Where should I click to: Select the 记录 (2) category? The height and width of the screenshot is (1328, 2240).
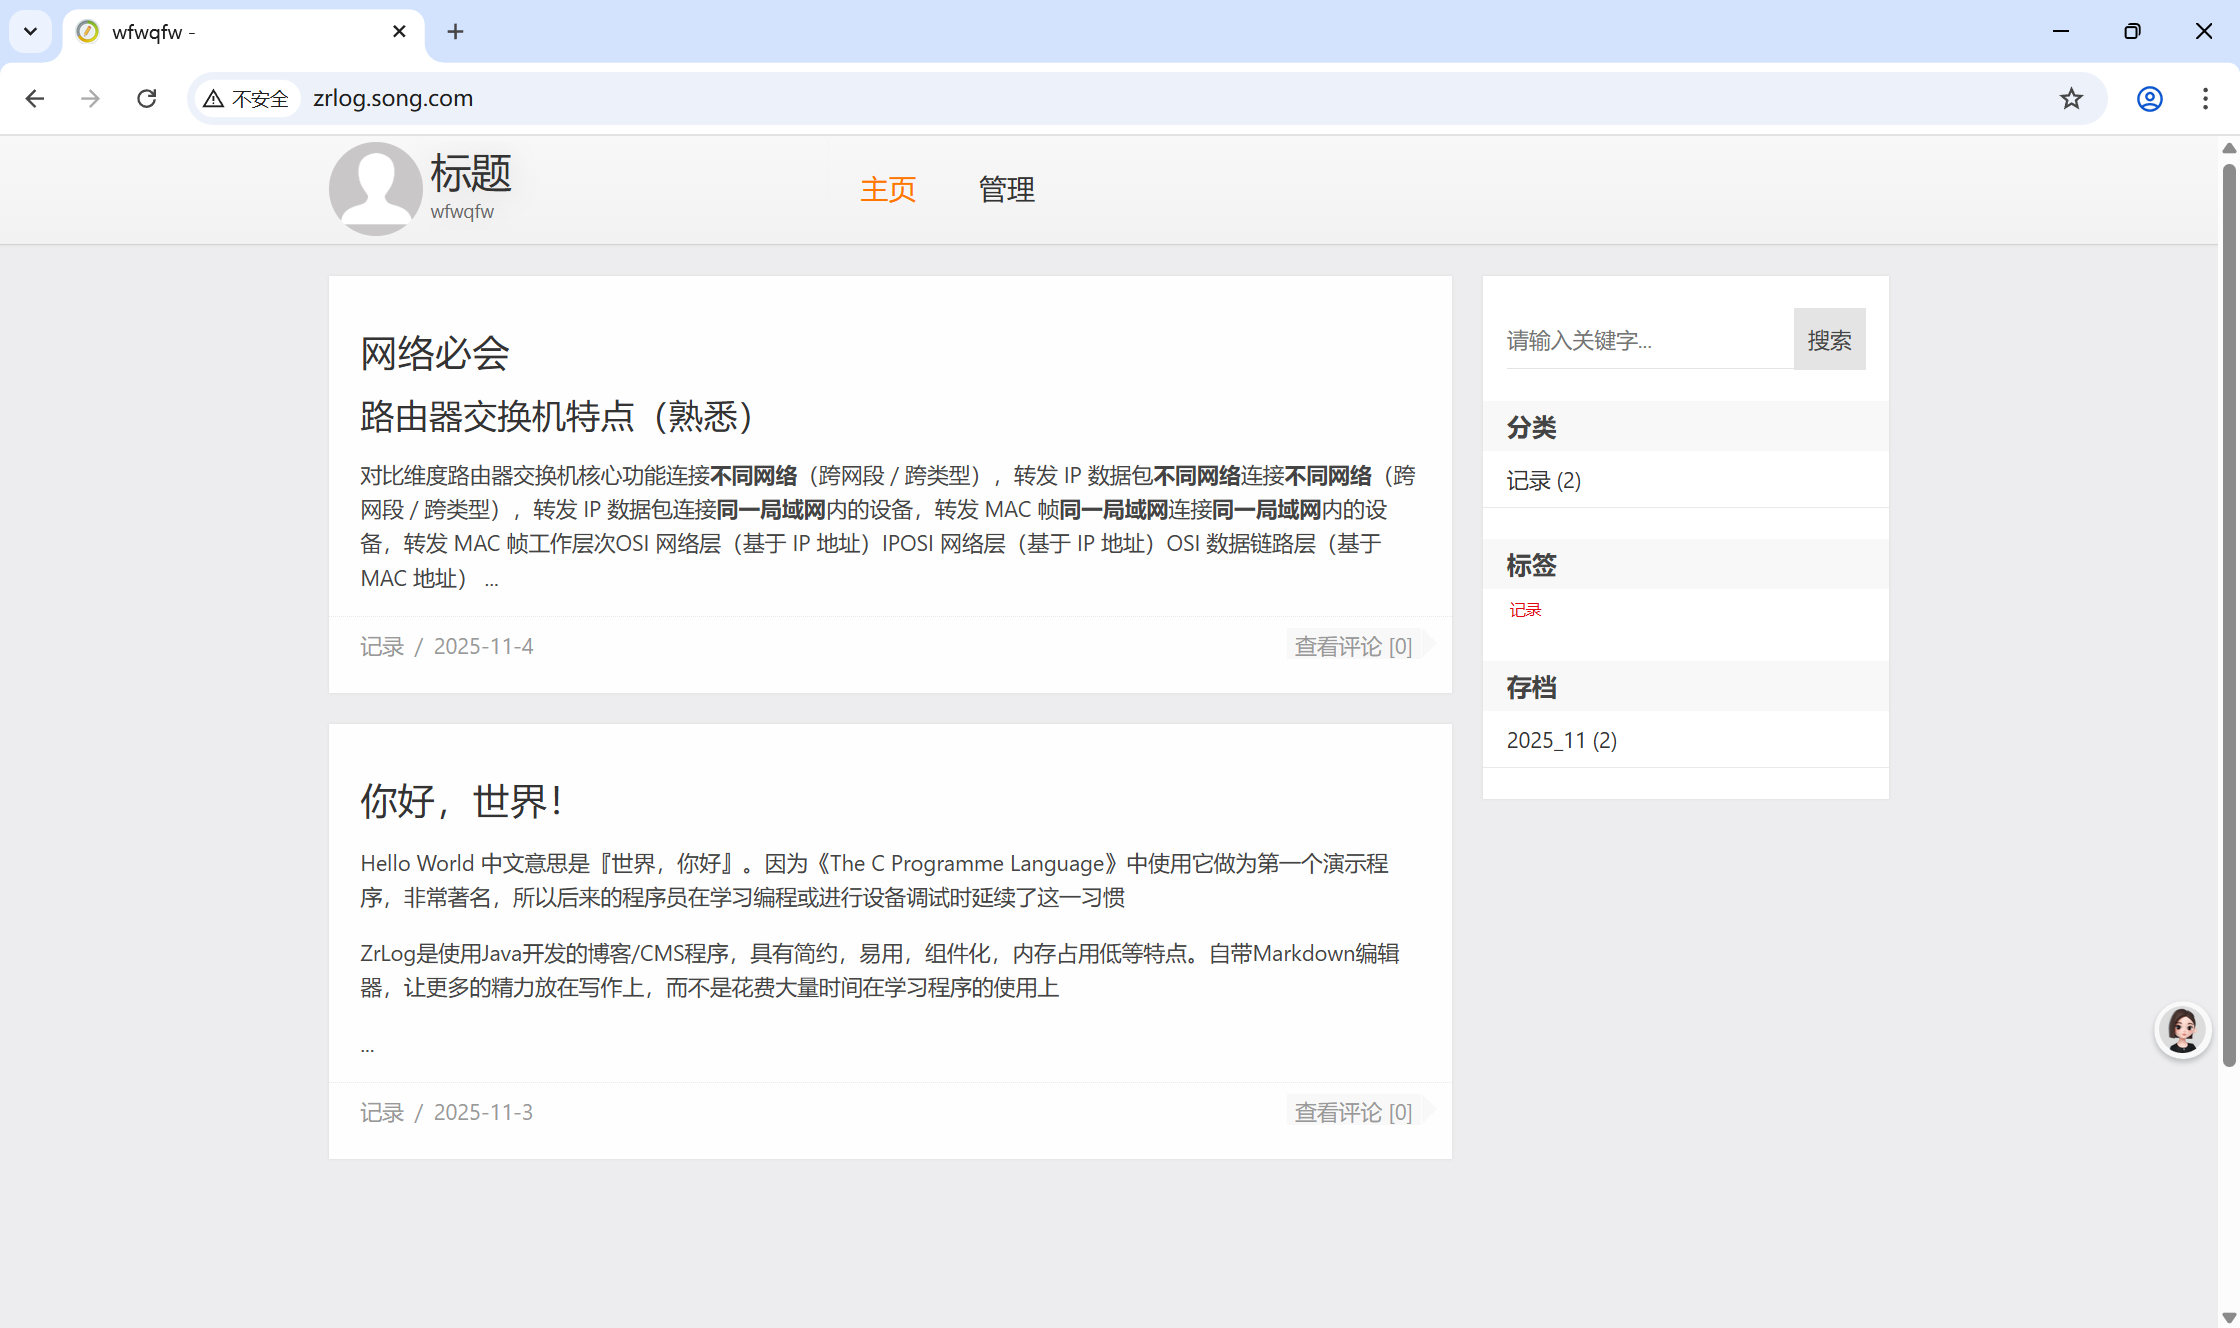click(1543, 480)
